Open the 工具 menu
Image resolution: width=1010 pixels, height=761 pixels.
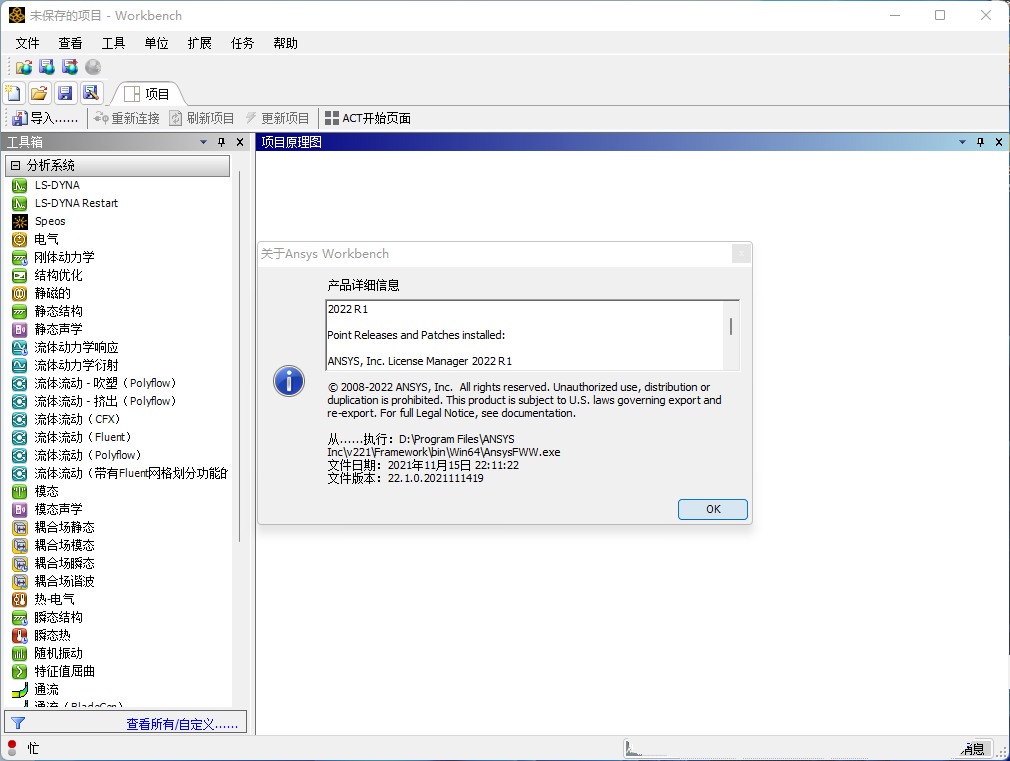click(x=113, y=43)
